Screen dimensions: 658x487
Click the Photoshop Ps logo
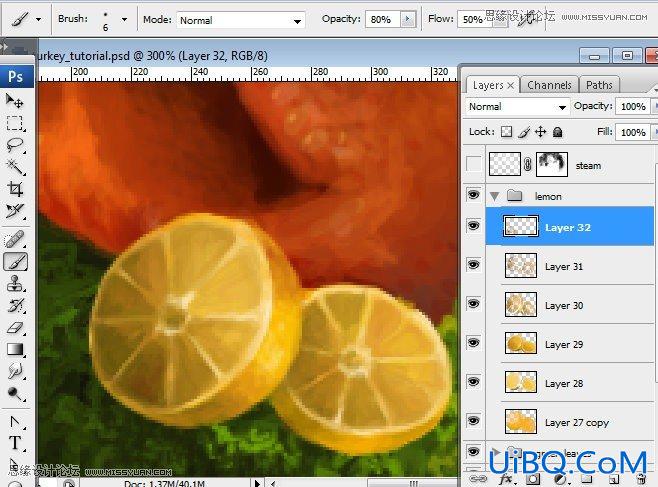16,76
